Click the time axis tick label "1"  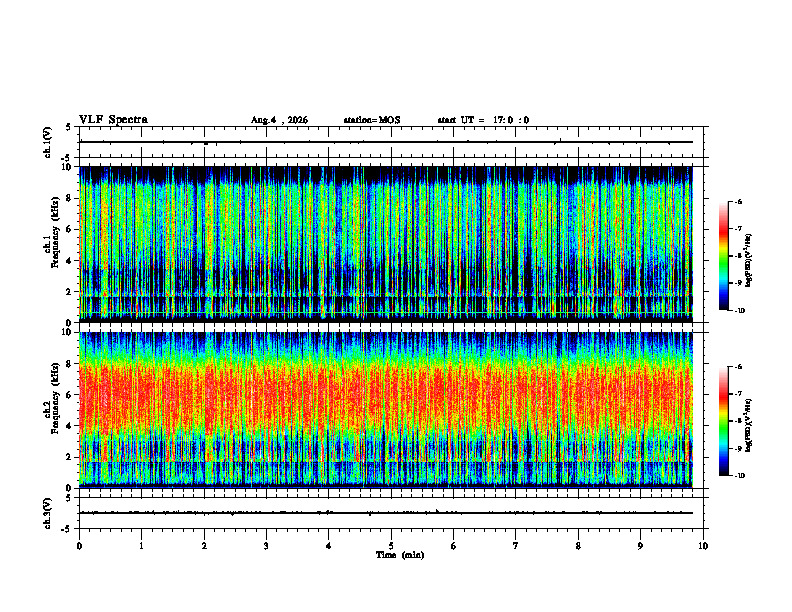[x=141, y=546]
